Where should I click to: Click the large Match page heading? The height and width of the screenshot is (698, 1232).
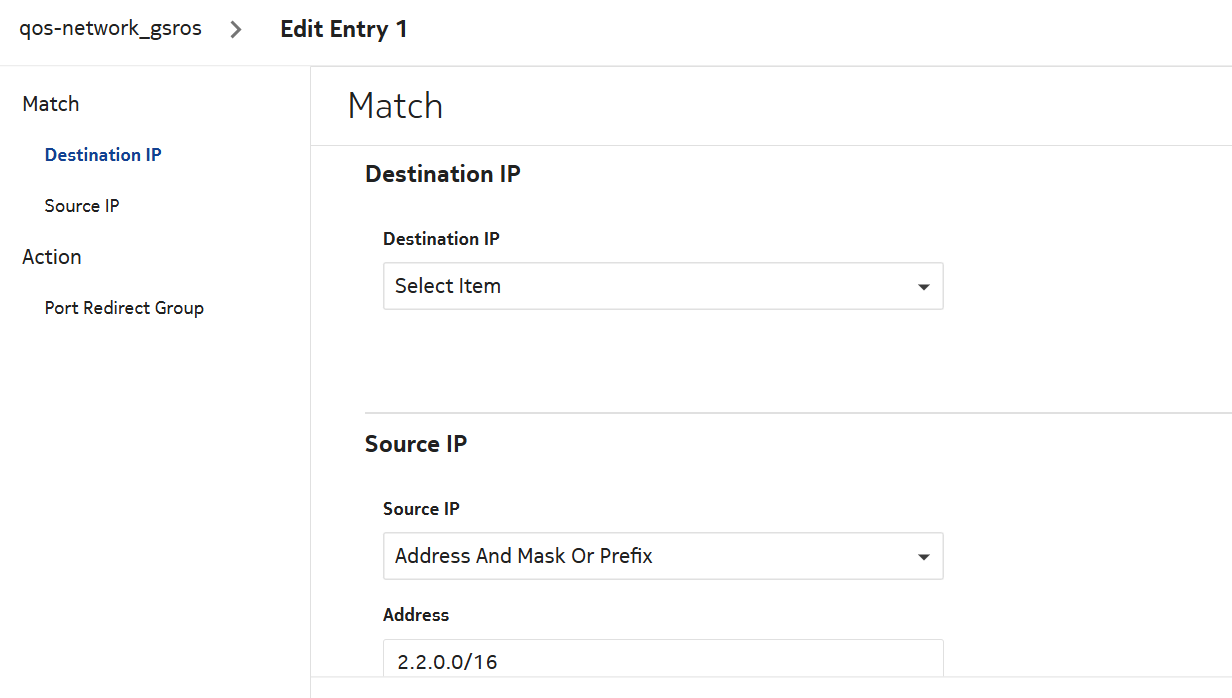[395, 106]
